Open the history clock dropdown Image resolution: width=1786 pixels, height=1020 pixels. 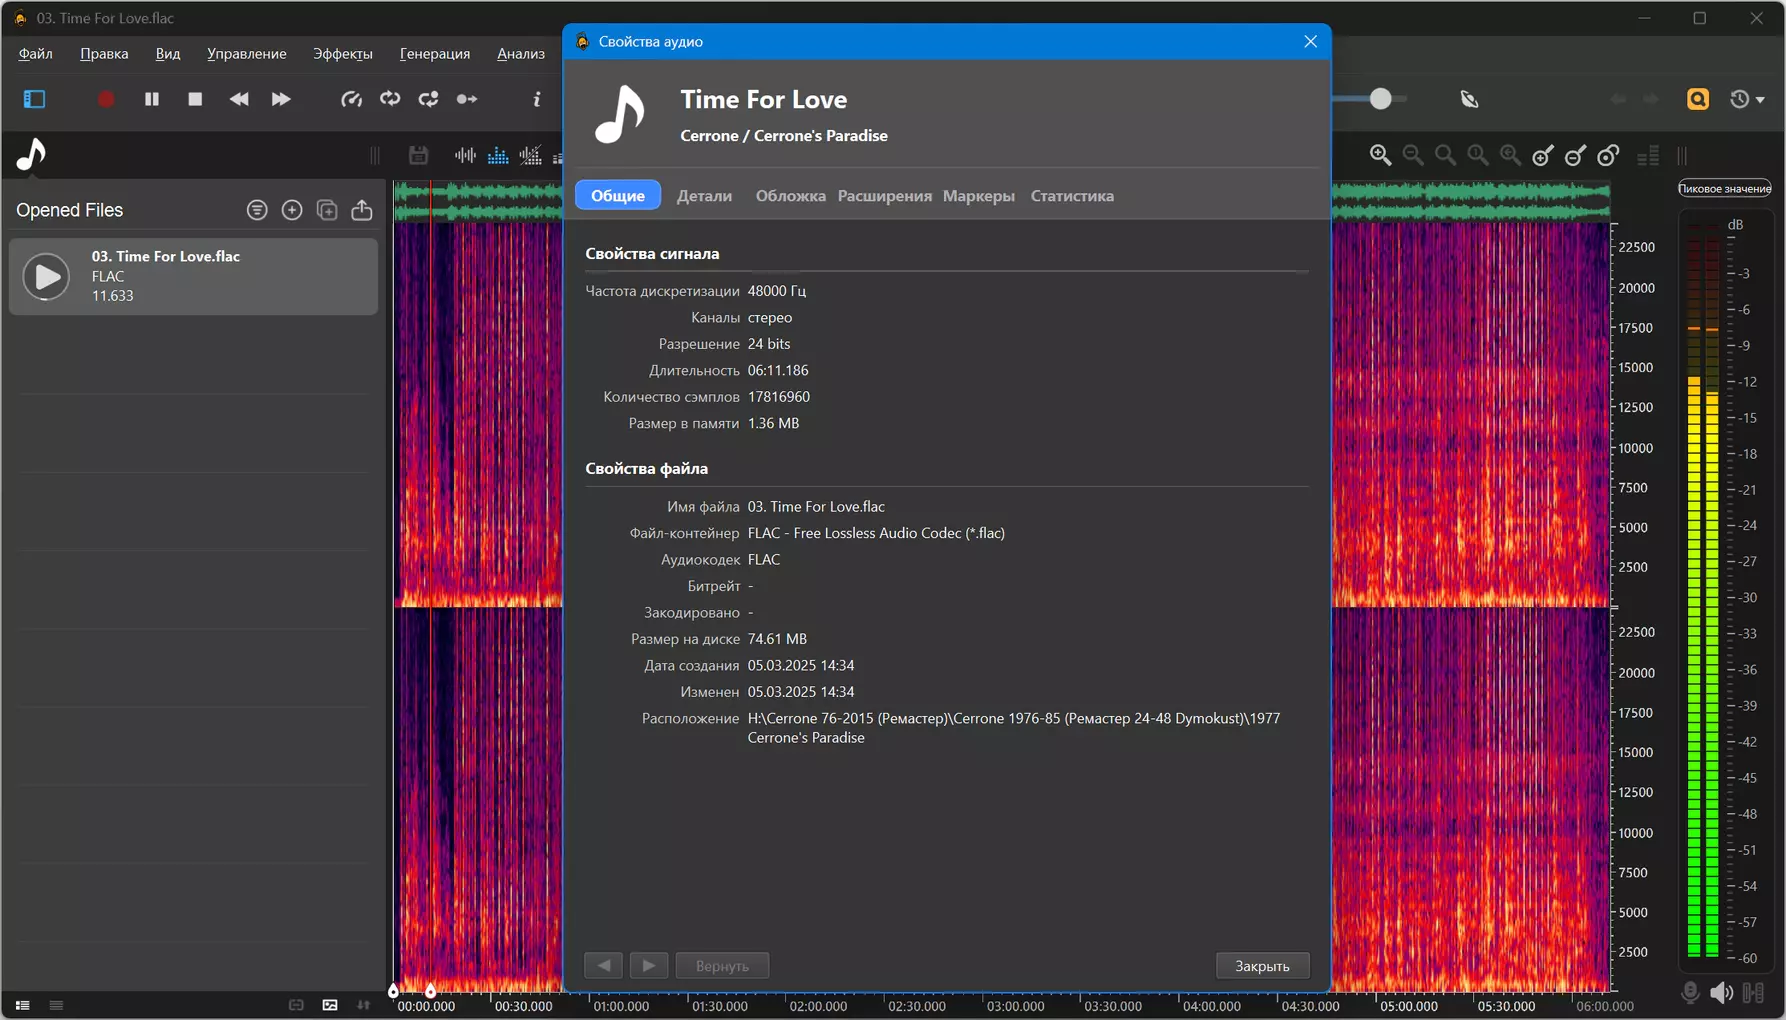click(x=1747, y=99)
